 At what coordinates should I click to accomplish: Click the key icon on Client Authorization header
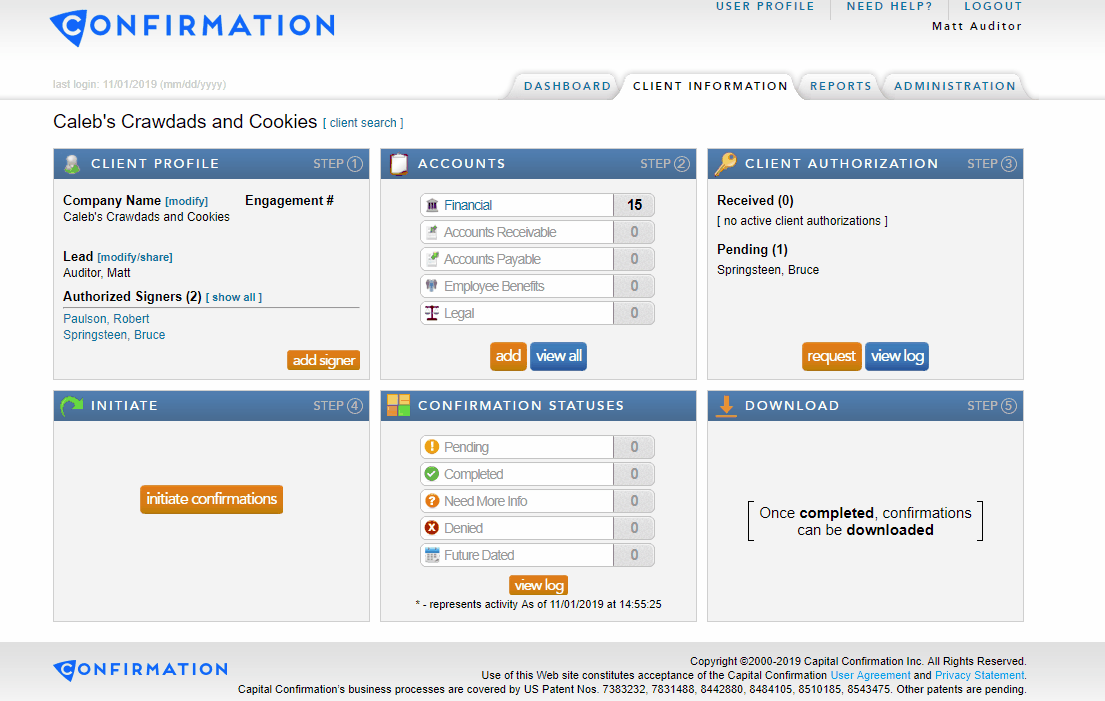727,163
